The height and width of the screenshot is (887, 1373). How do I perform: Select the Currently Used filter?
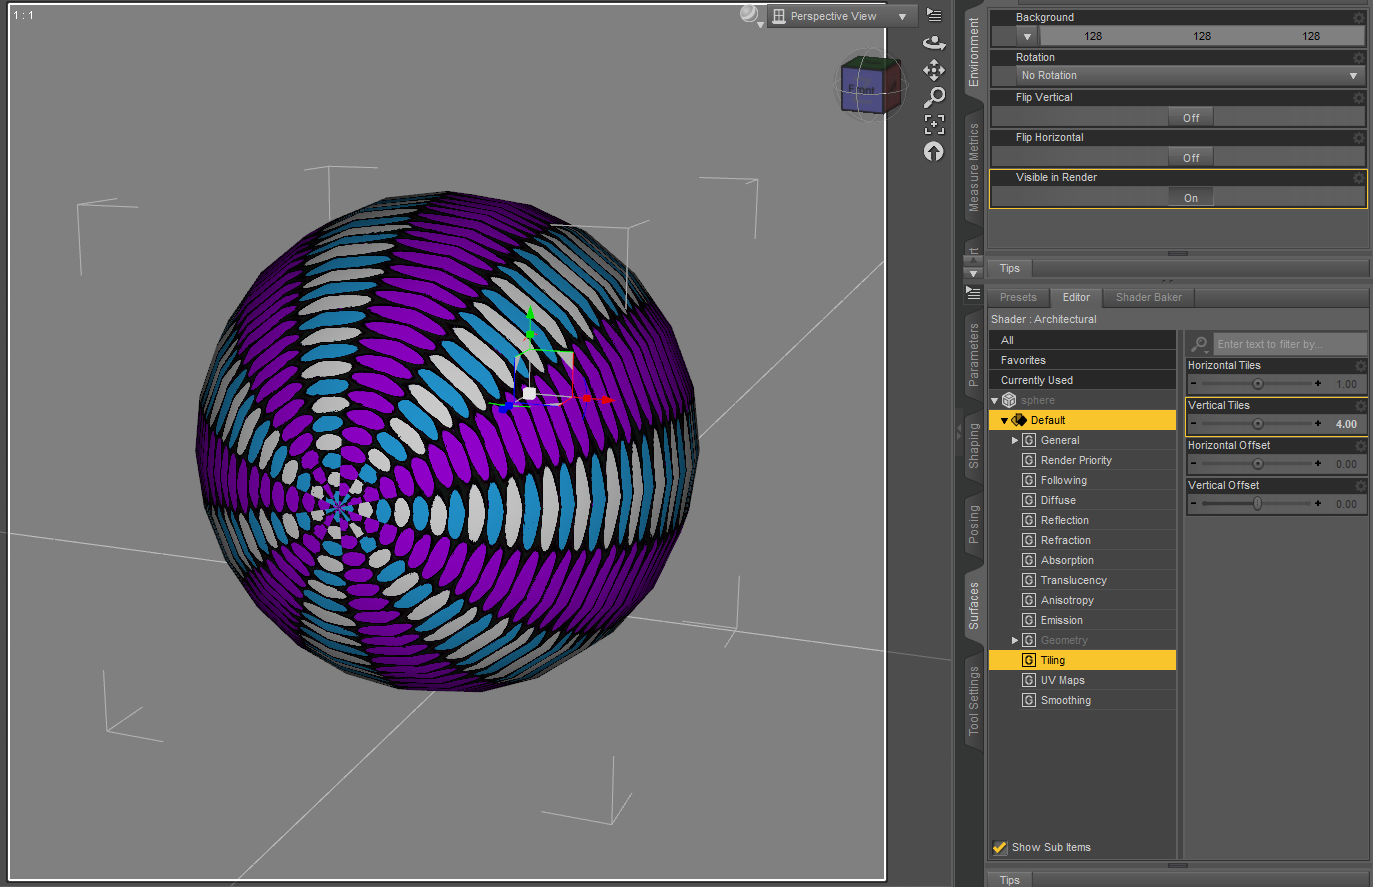pyautogui.click(x=1037, y=380)
